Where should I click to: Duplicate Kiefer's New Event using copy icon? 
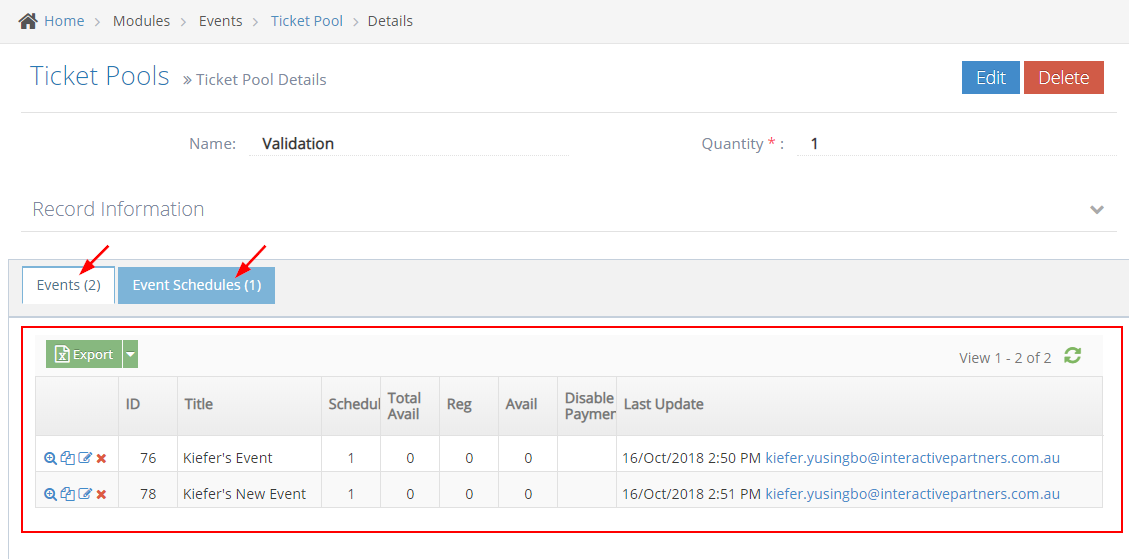(x=67, y=494)
